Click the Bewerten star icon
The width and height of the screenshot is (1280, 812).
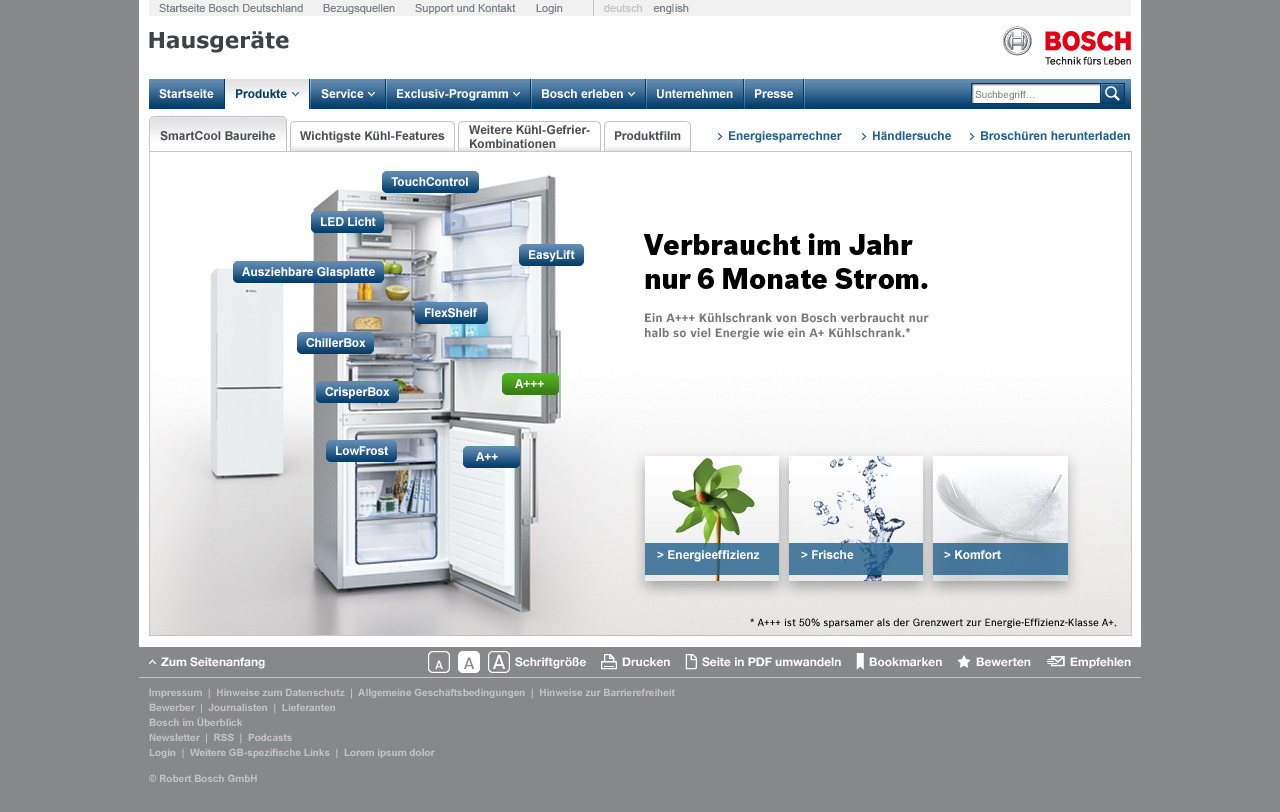963,661
